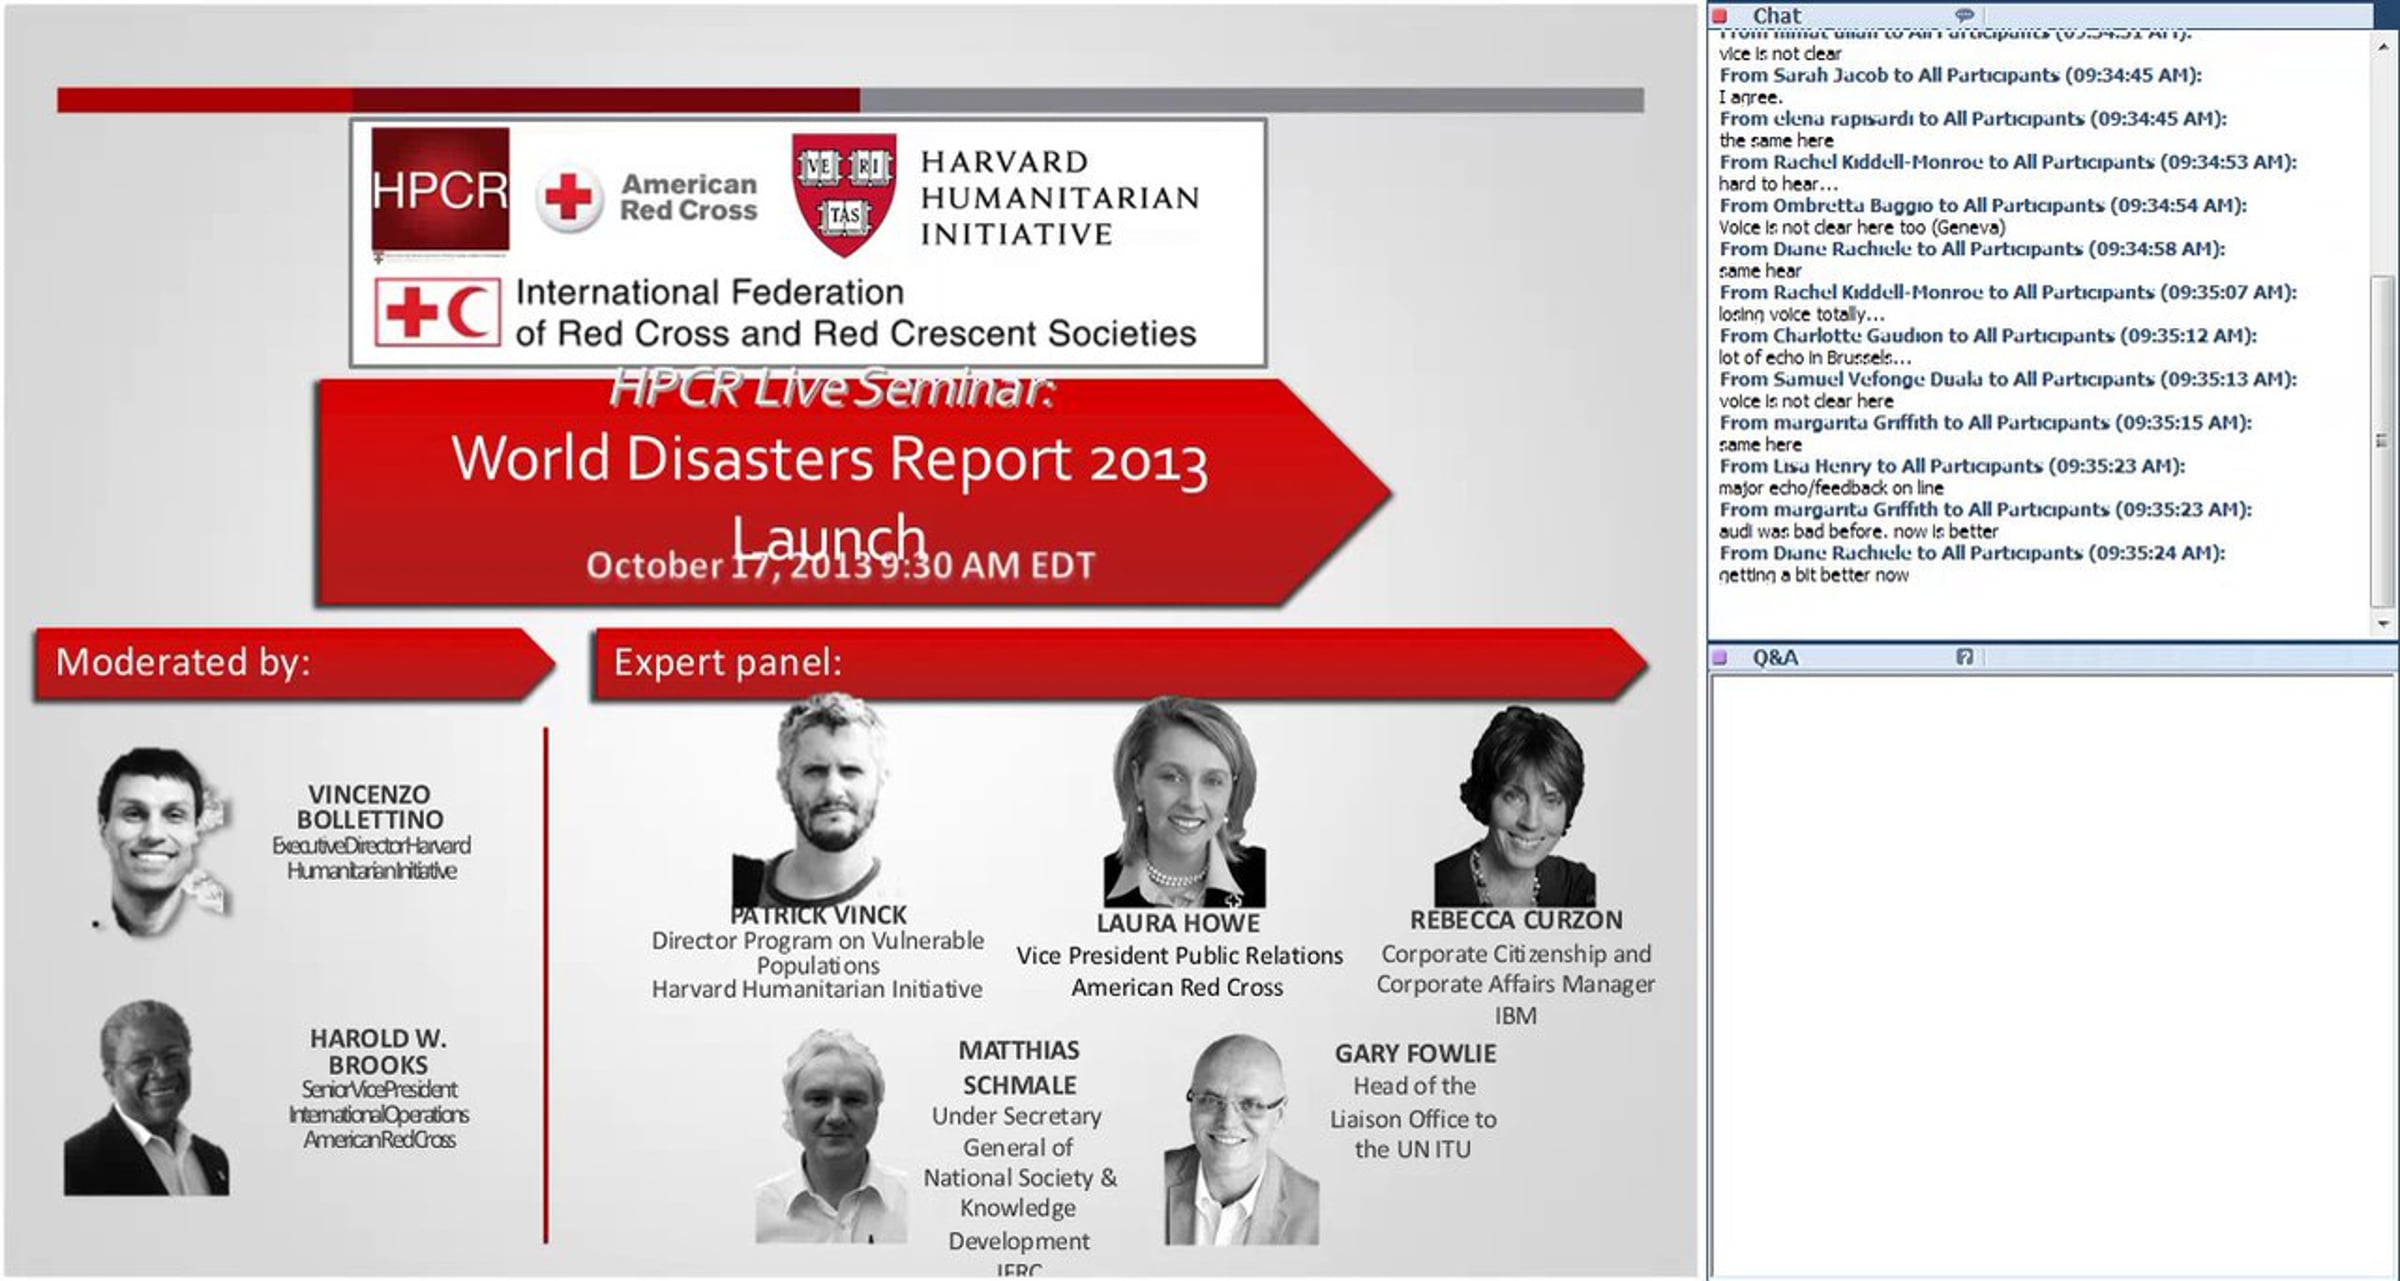This screenshot has height=1281, width=2400.
Task: Click the speech bubble icon in Chat header
Action: (x=1964, y=15)
